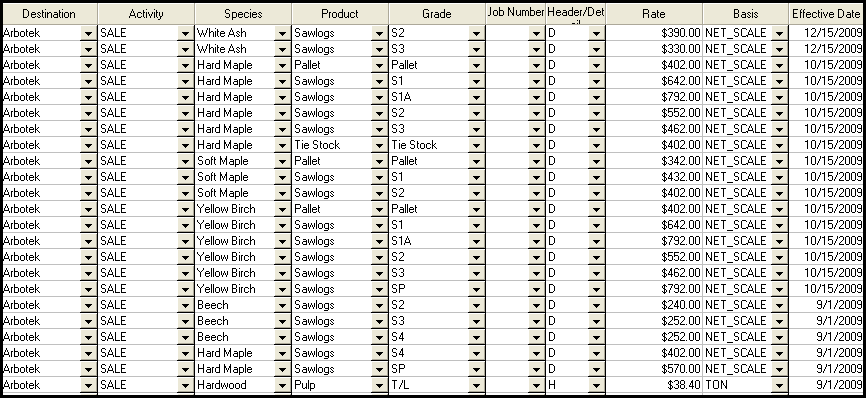Expand Species dropdown in Beech S4 row
Image resolution: width=866 pixels, height=398 pixels.
(282, 337)
